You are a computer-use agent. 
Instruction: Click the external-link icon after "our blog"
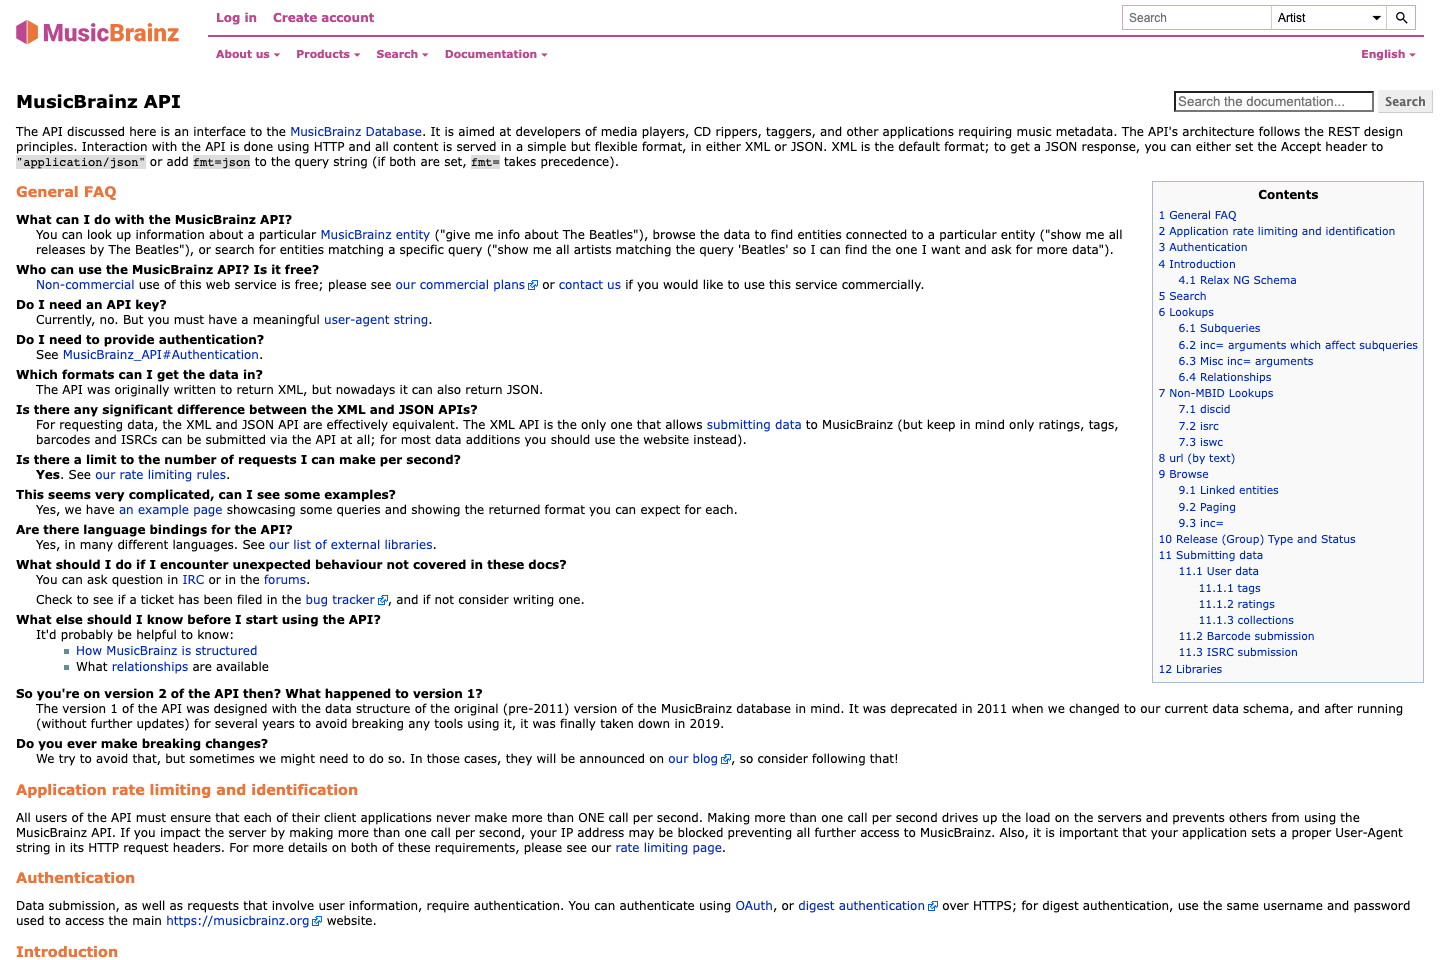(x=726, y=758)
